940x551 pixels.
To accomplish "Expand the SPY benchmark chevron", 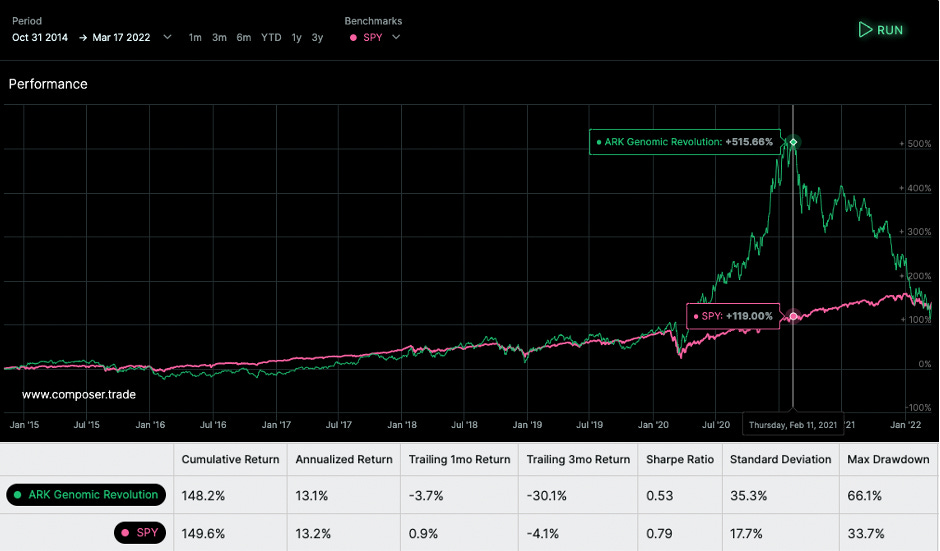I will click(x=396, y=37).
